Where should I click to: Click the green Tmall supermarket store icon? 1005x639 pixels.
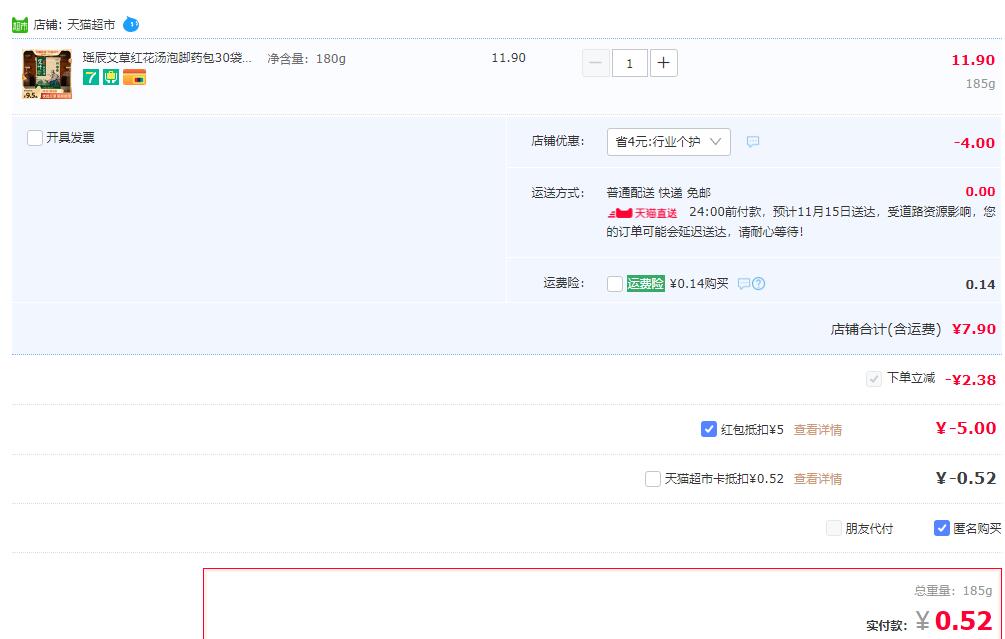point(20,24)
